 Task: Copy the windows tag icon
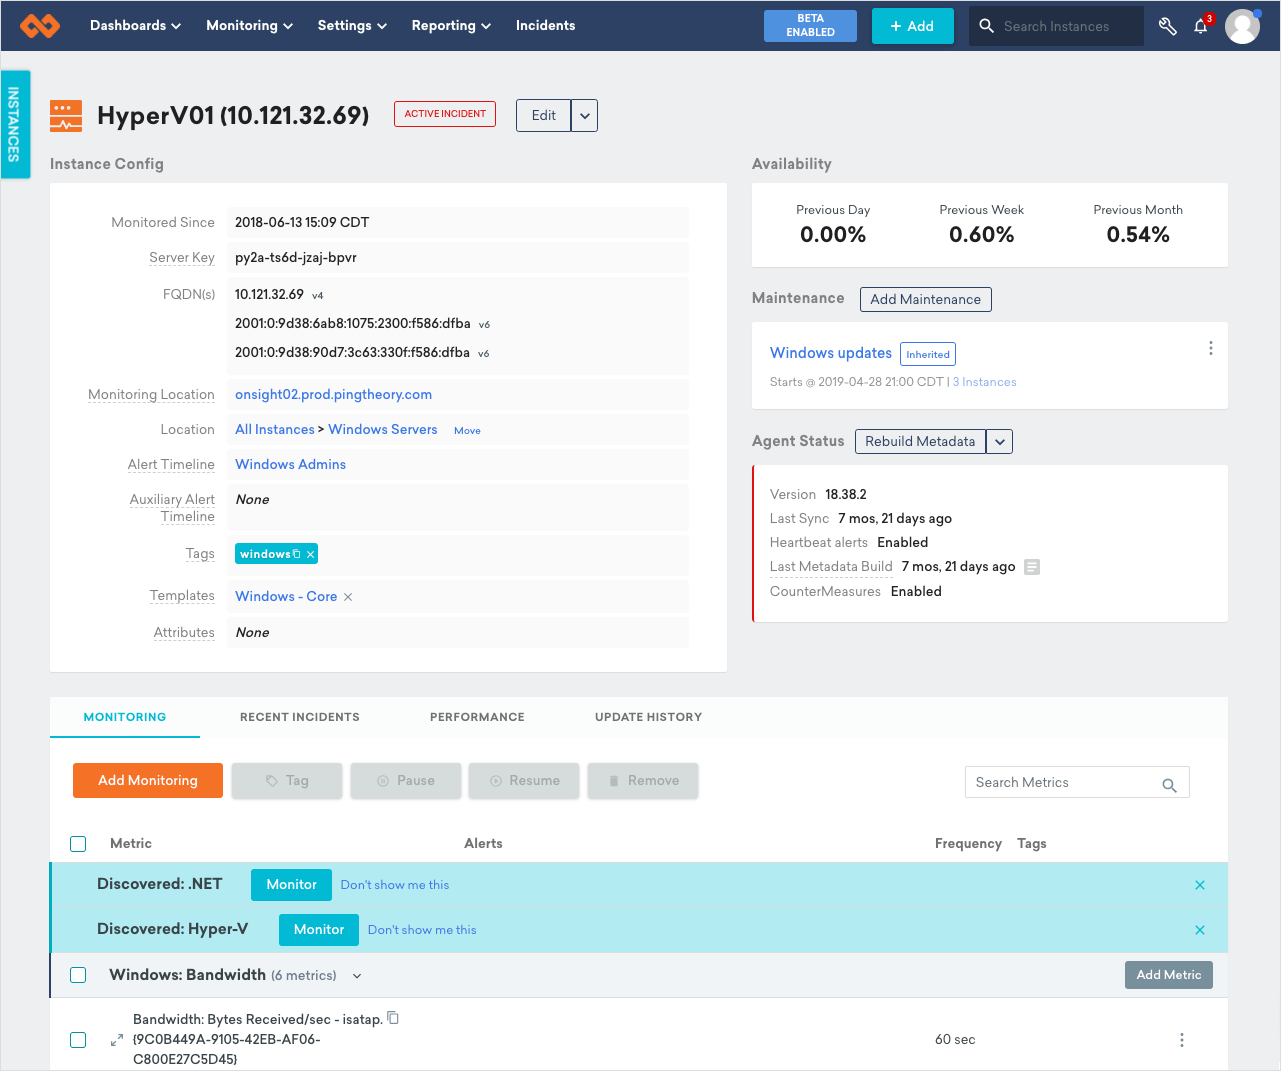click(x=296, y=554)
